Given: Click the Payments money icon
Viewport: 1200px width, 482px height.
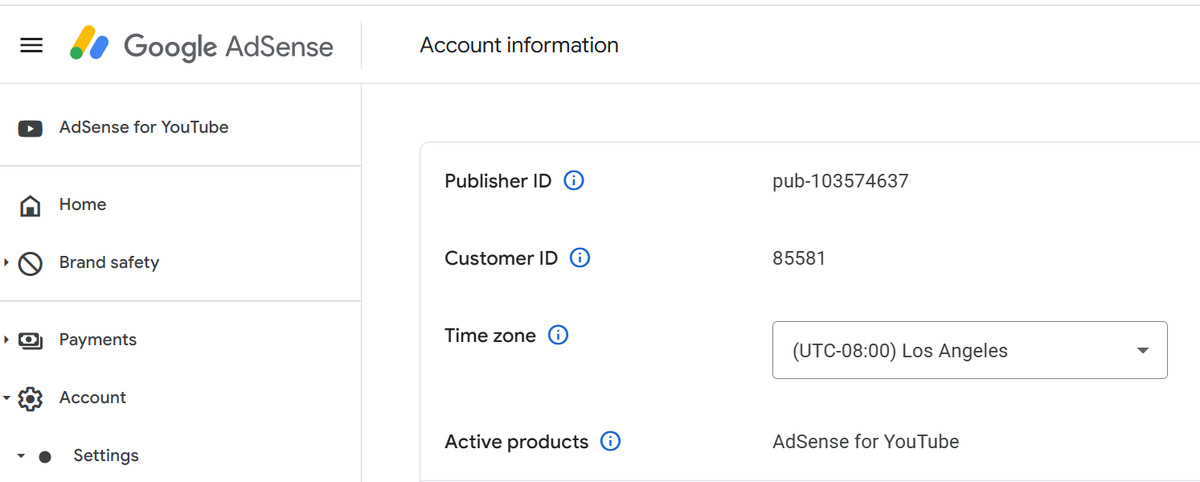Looking at the screenshot, I should [30, 340].
